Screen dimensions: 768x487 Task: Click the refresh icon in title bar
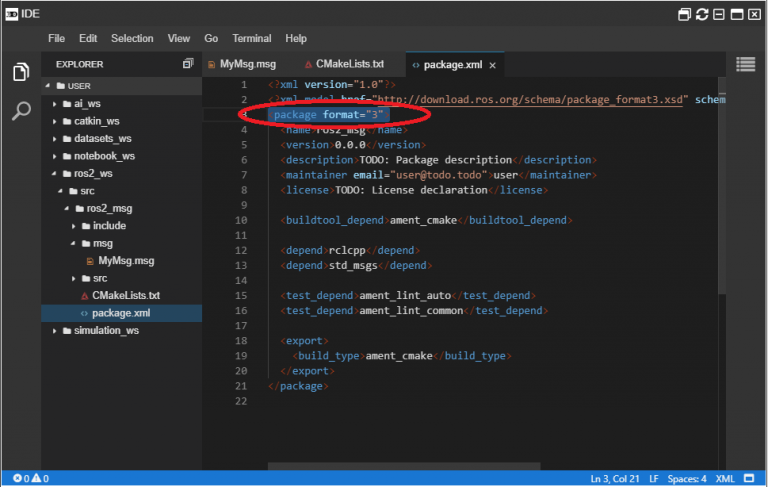(701, 14)
